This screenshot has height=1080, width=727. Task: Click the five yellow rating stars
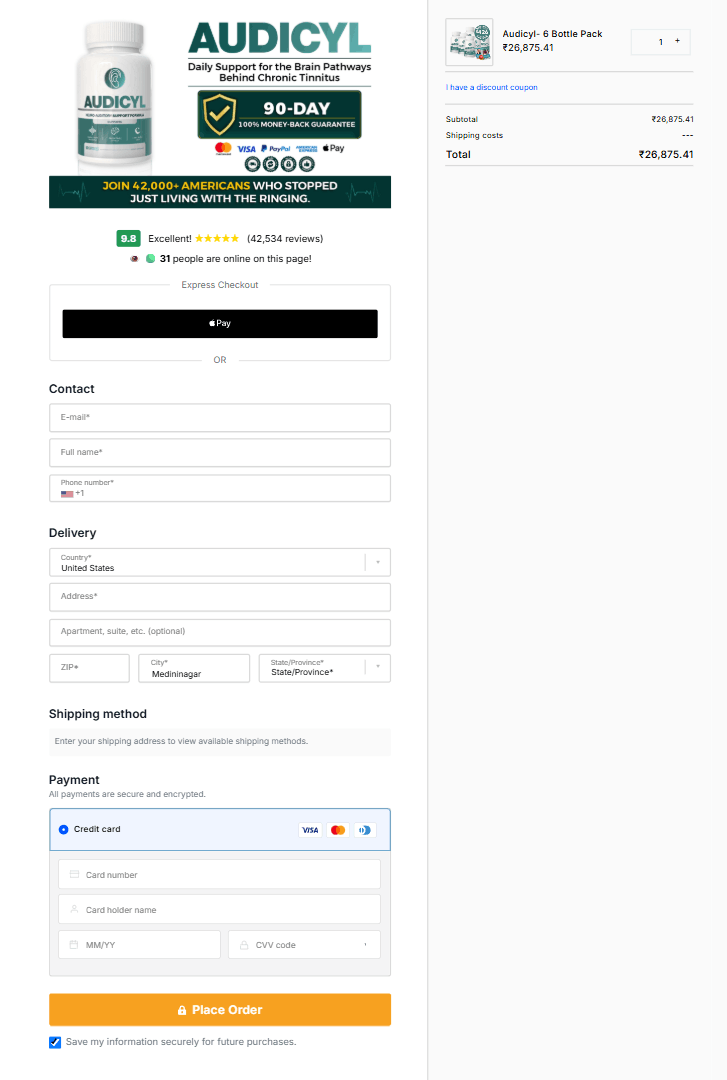point(217,238)
